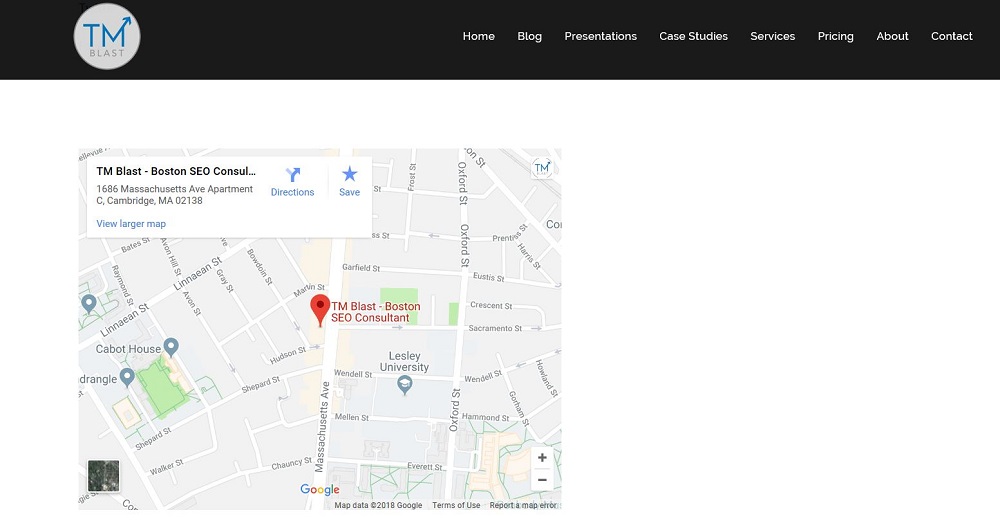The height and width of the screenshot is (528, 1000).
Task: Click the TM Blast - Boston SEO Consul... title
Action: [x=176, y=171]
